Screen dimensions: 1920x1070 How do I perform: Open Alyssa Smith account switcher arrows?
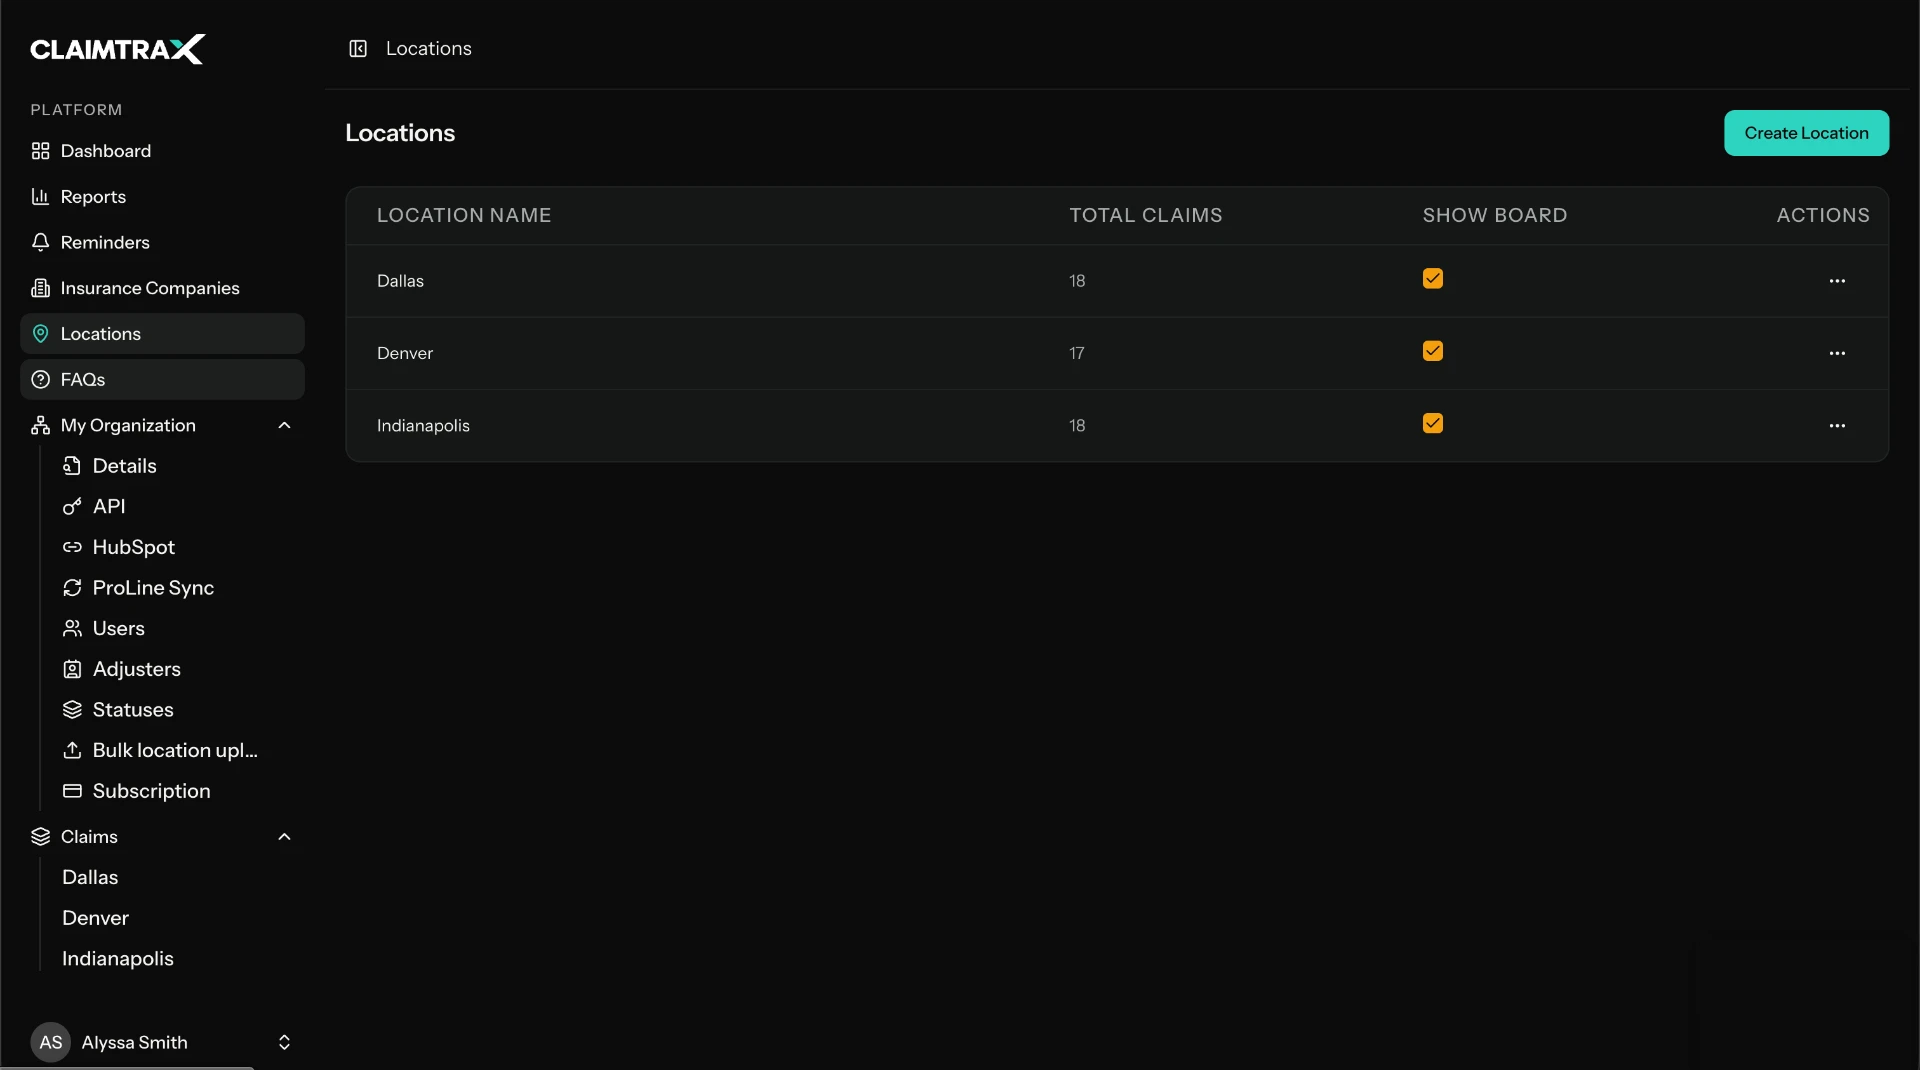[284, 1042]
